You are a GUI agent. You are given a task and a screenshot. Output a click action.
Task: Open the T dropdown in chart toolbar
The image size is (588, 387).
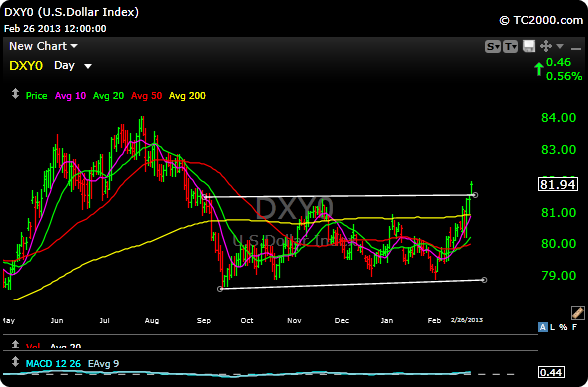coord(510,46)
